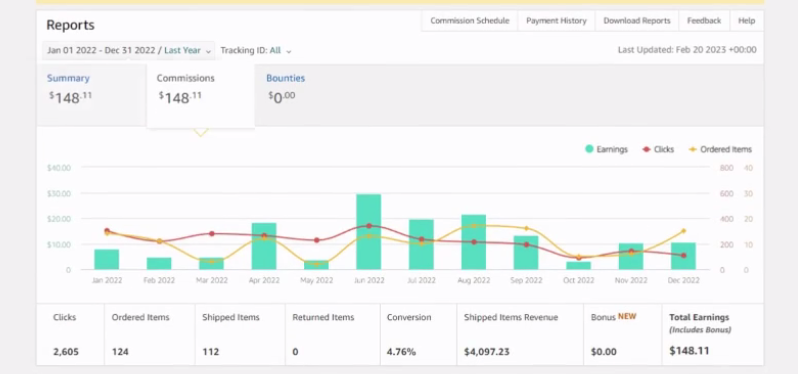798x374 pixels.
Task: Toggle the Clicks legend red marker
Action: 647,150
